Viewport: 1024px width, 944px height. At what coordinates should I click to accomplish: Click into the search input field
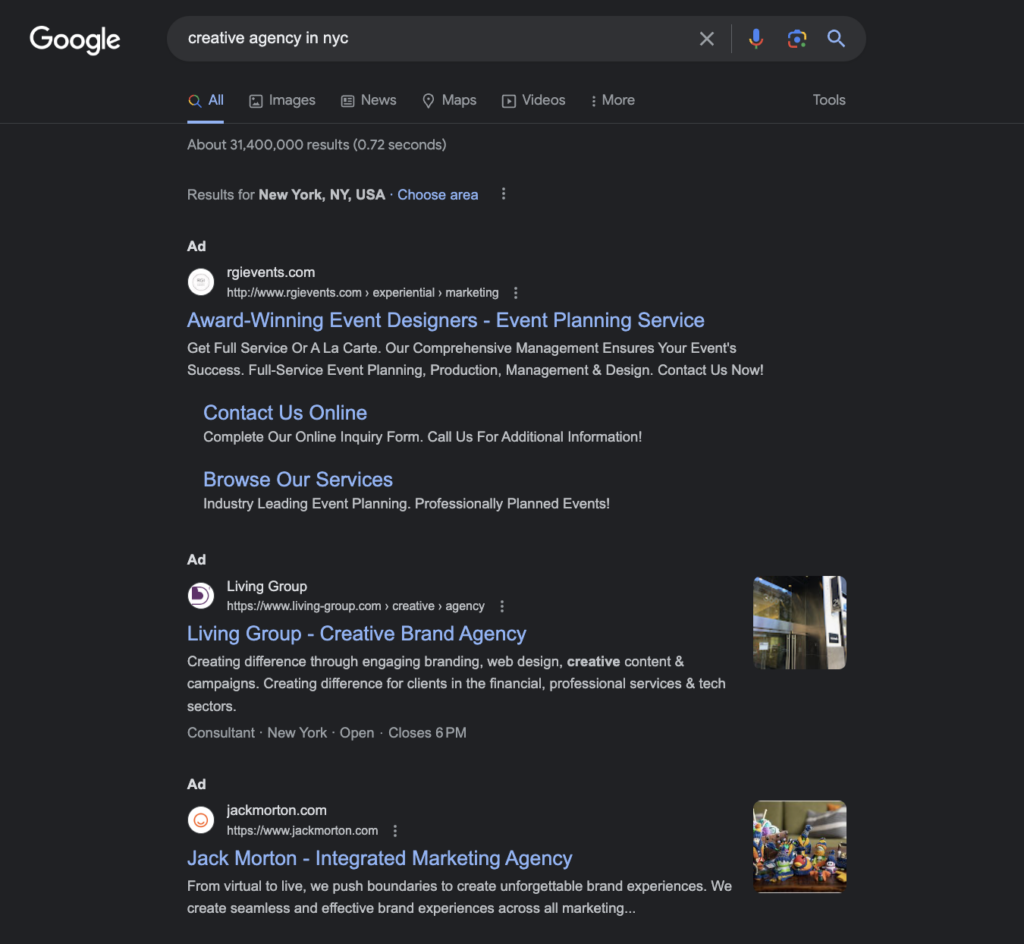[430, 39]
